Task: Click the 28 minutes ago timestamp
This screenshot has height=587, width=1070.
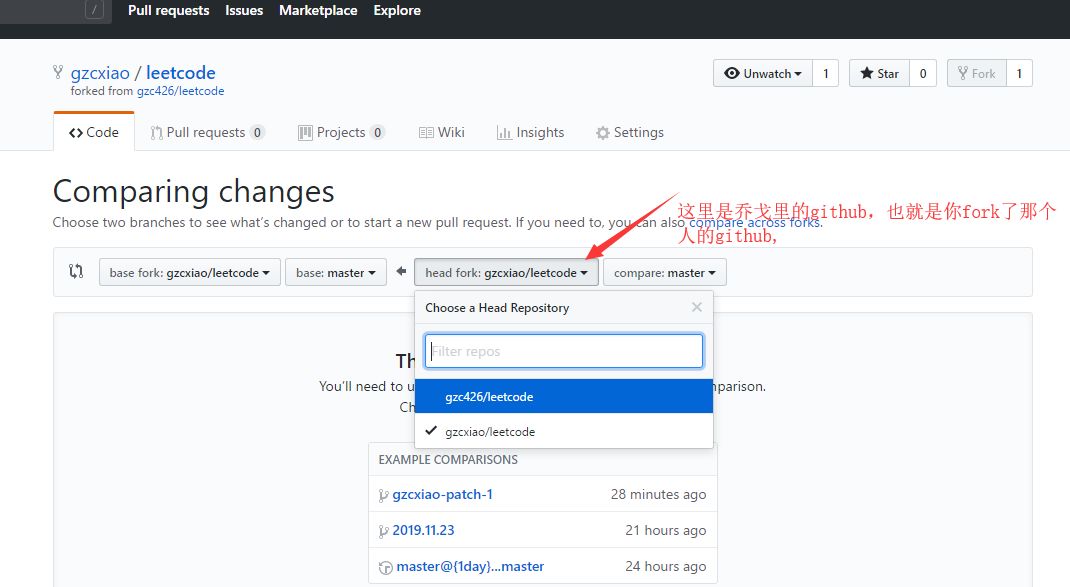Action: coord(659,494)
